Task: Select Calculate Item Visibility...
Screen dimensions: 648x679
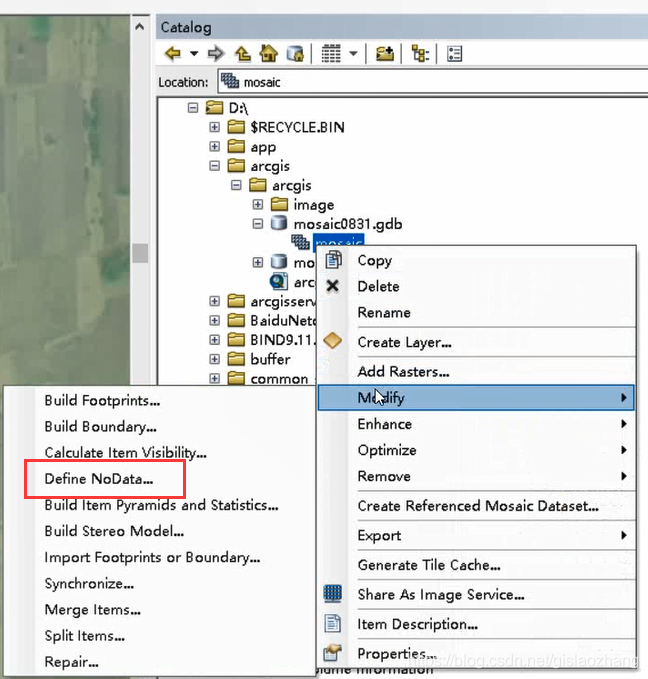Action: [159, 453]
